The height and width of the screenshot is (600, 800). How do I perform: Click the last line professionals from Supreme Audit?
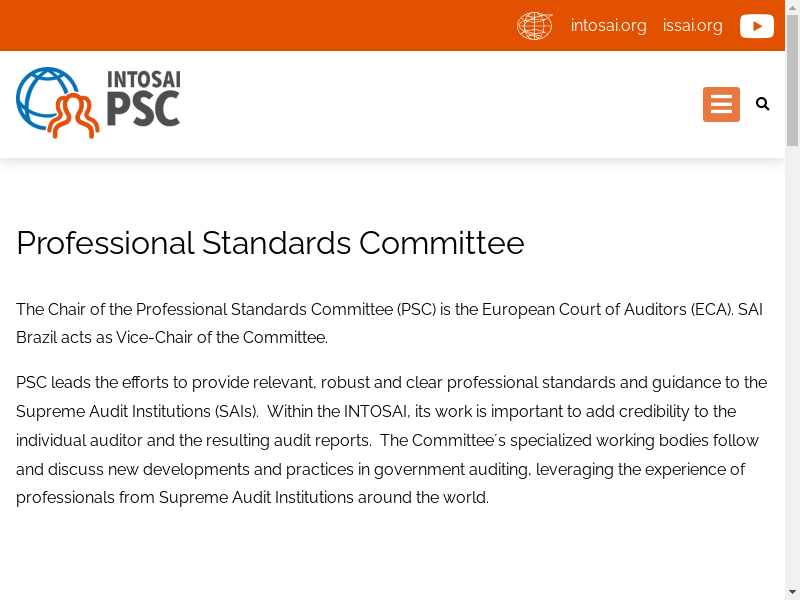[x=252, y=497]
